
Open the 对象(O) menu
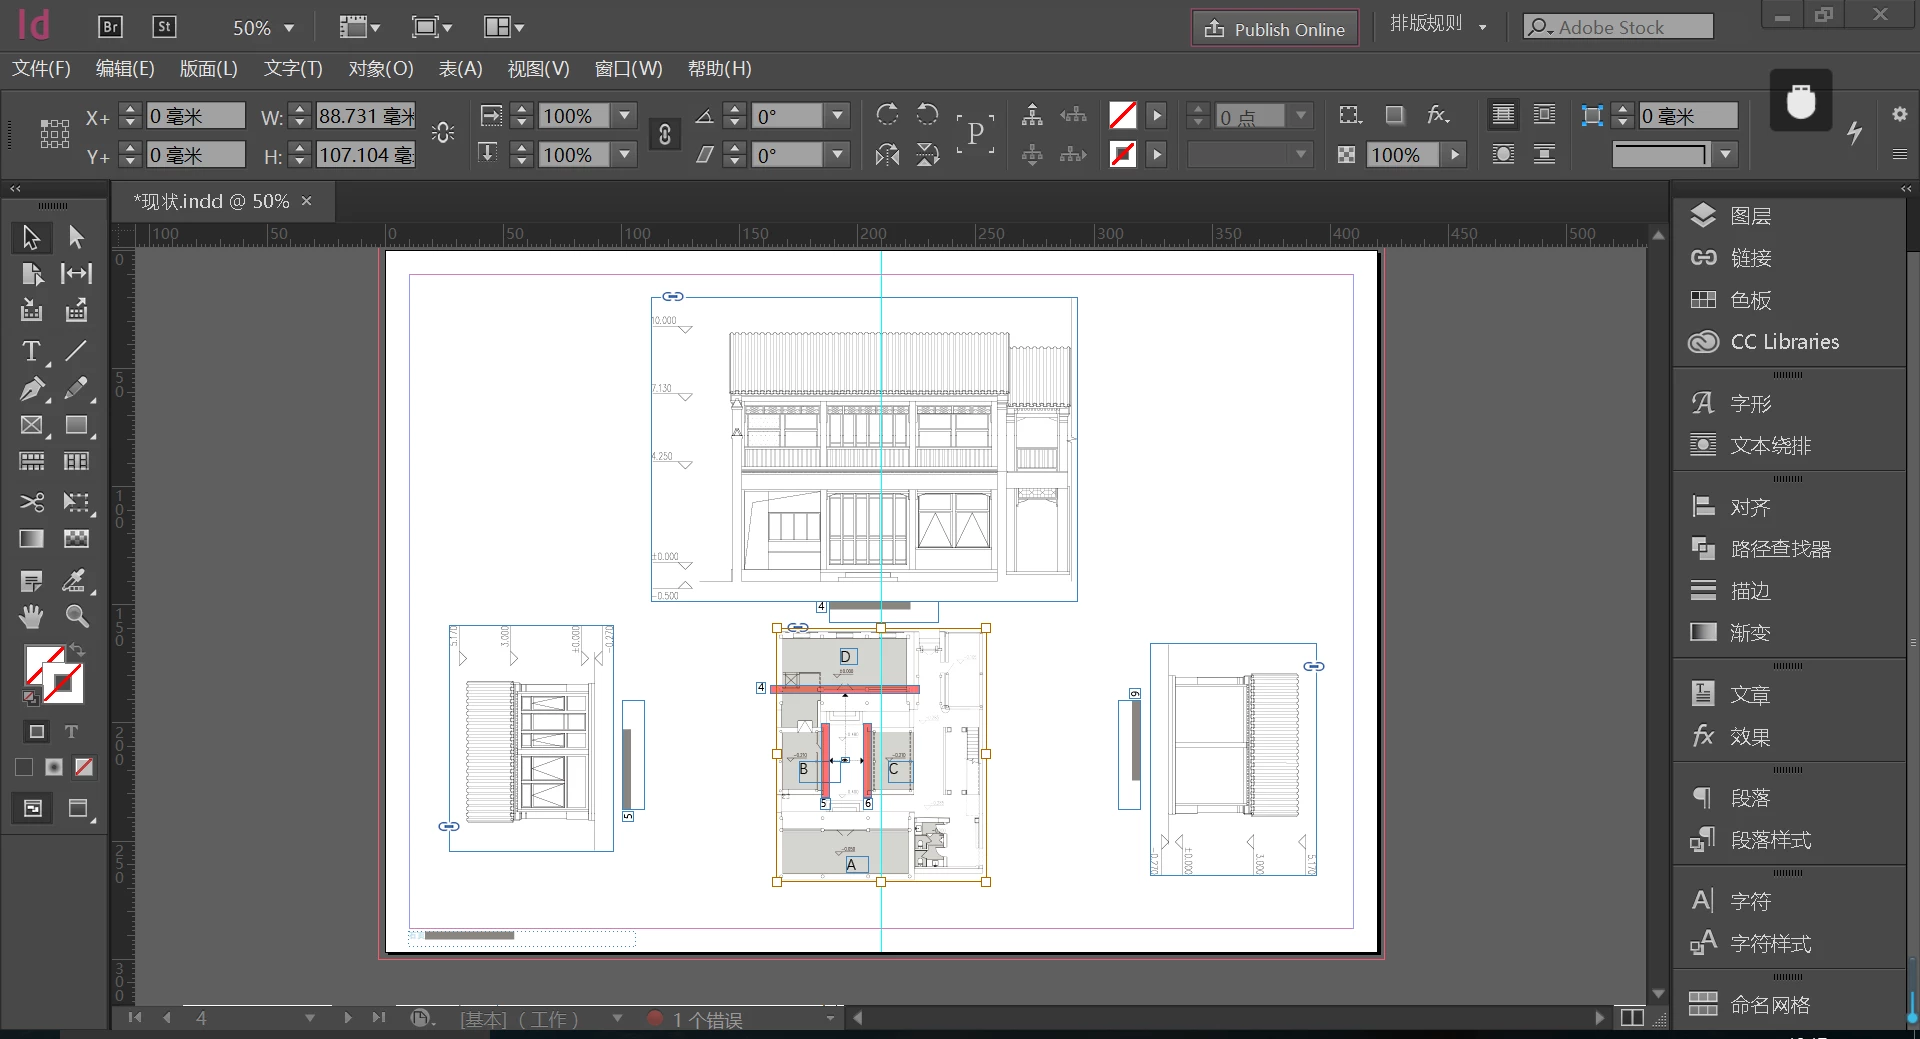[x=381, y=68]
